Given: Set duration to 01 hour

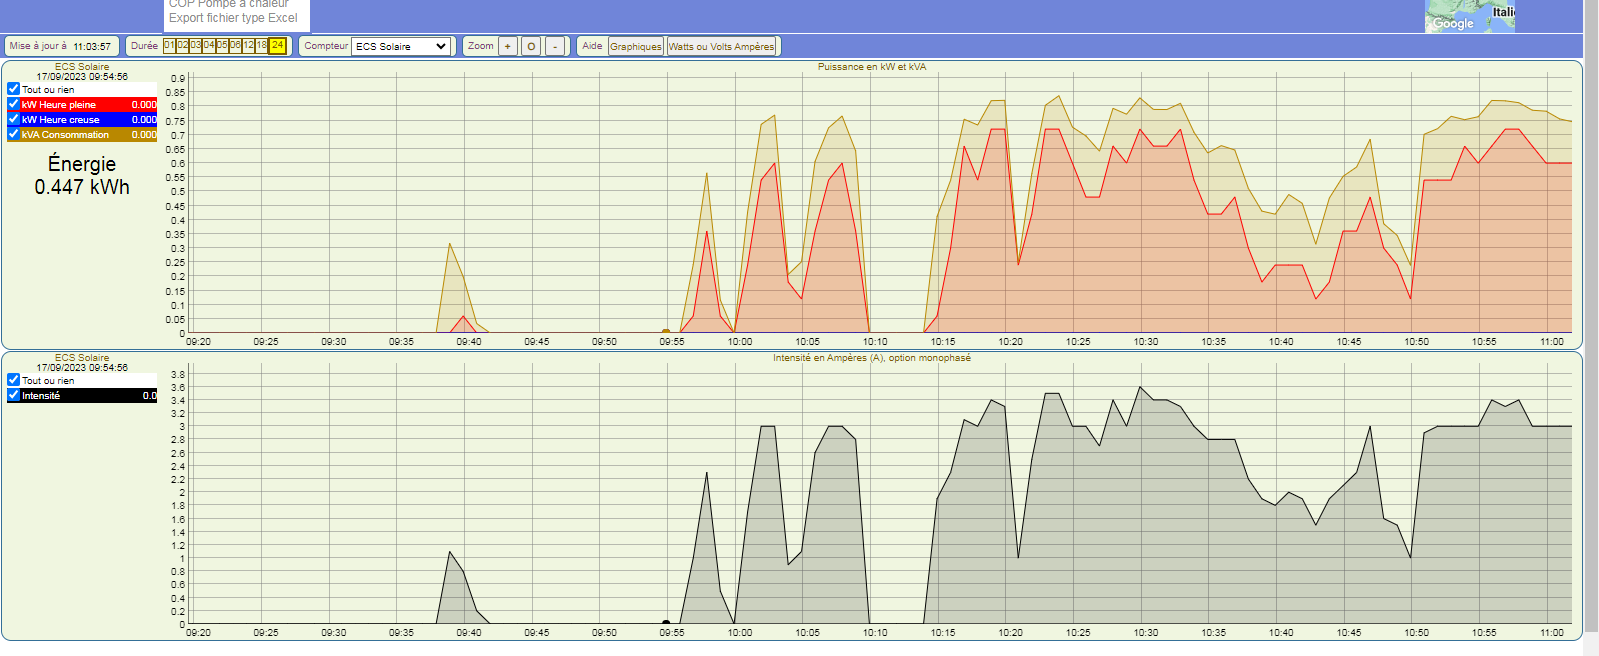Looking at the screenshot, I should [x=169, y=46].
